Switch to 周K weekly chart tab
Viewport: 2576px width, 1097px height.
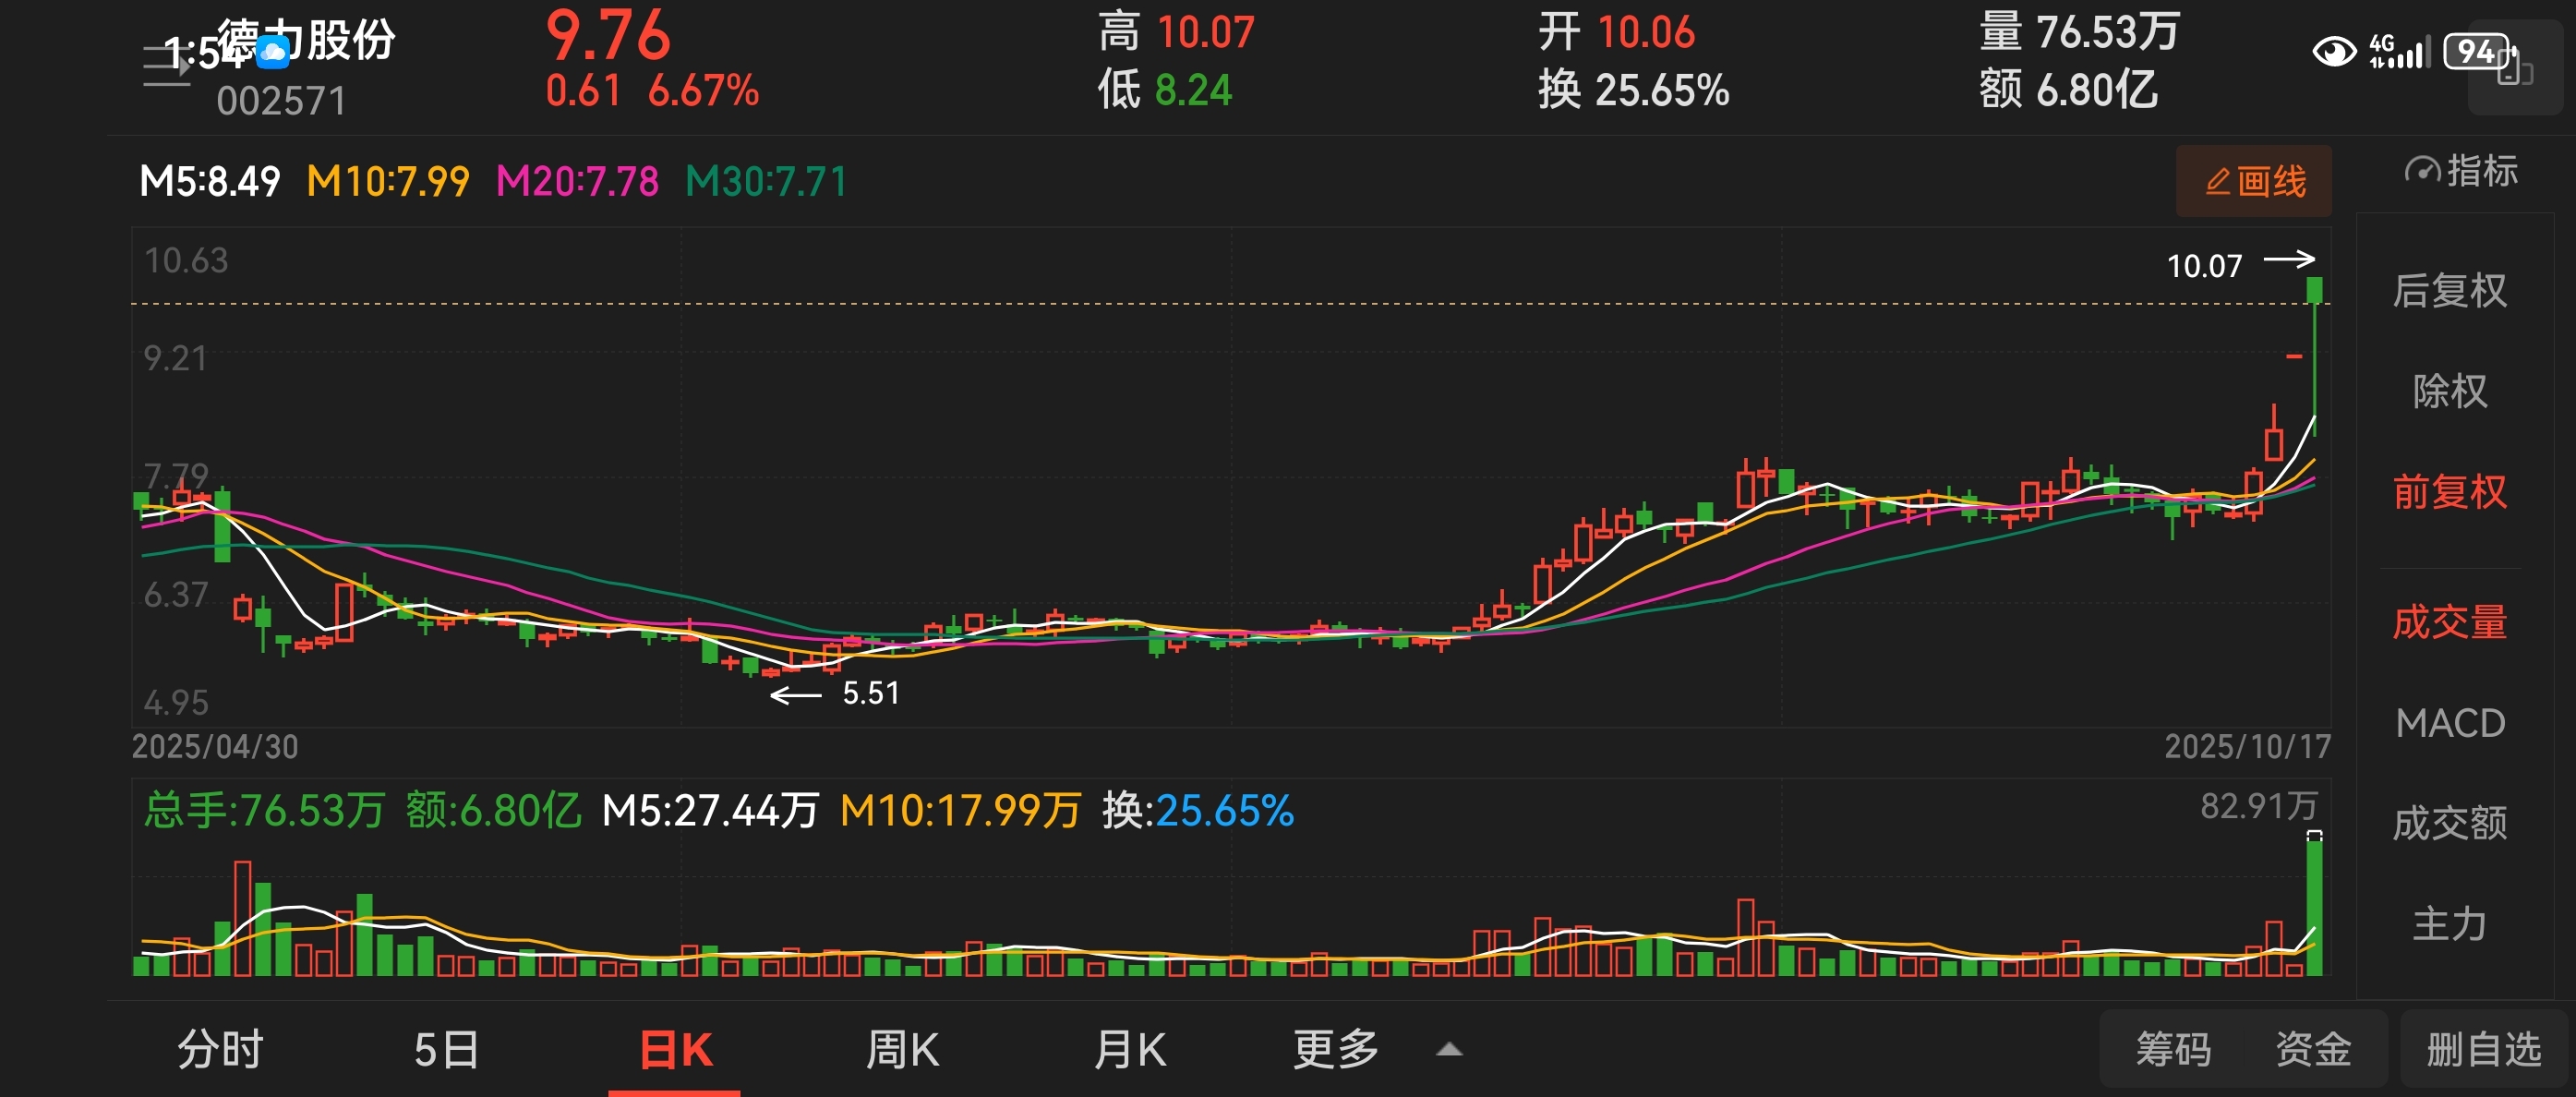[x=901, y=1050]
